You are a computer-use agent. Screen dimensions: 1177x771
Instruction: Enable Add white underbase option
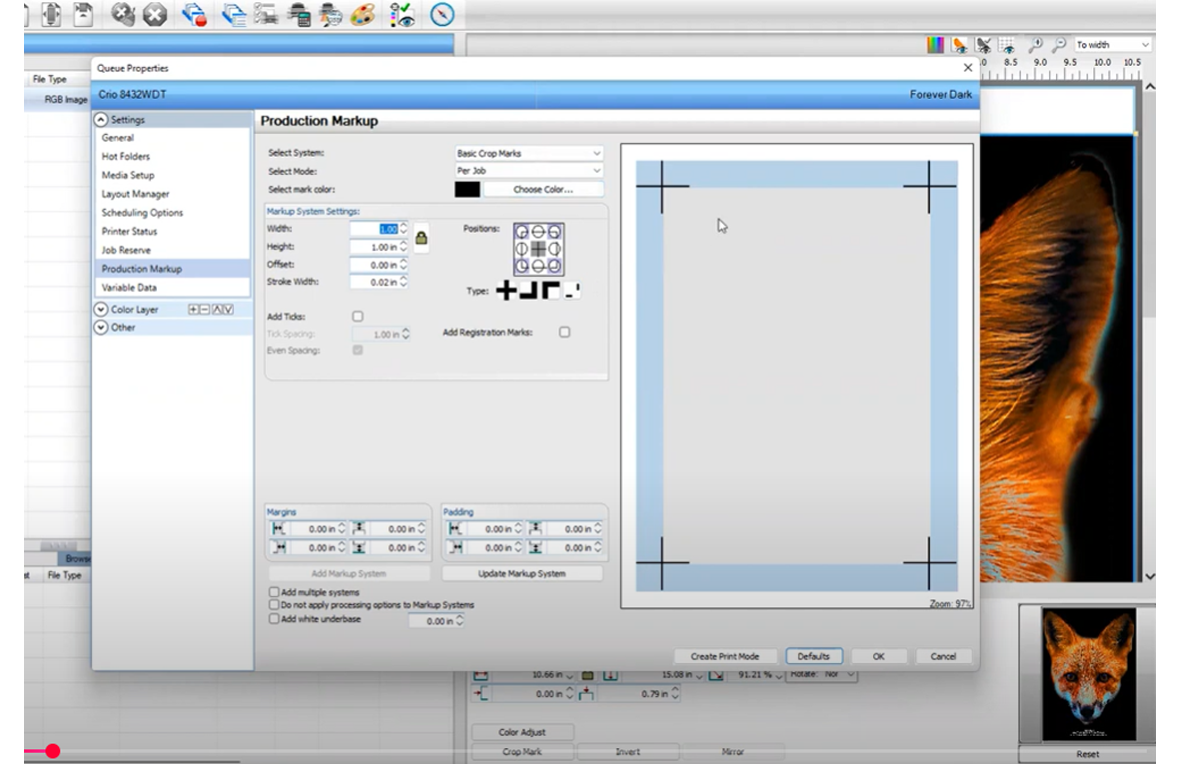(x=275, y=619)
